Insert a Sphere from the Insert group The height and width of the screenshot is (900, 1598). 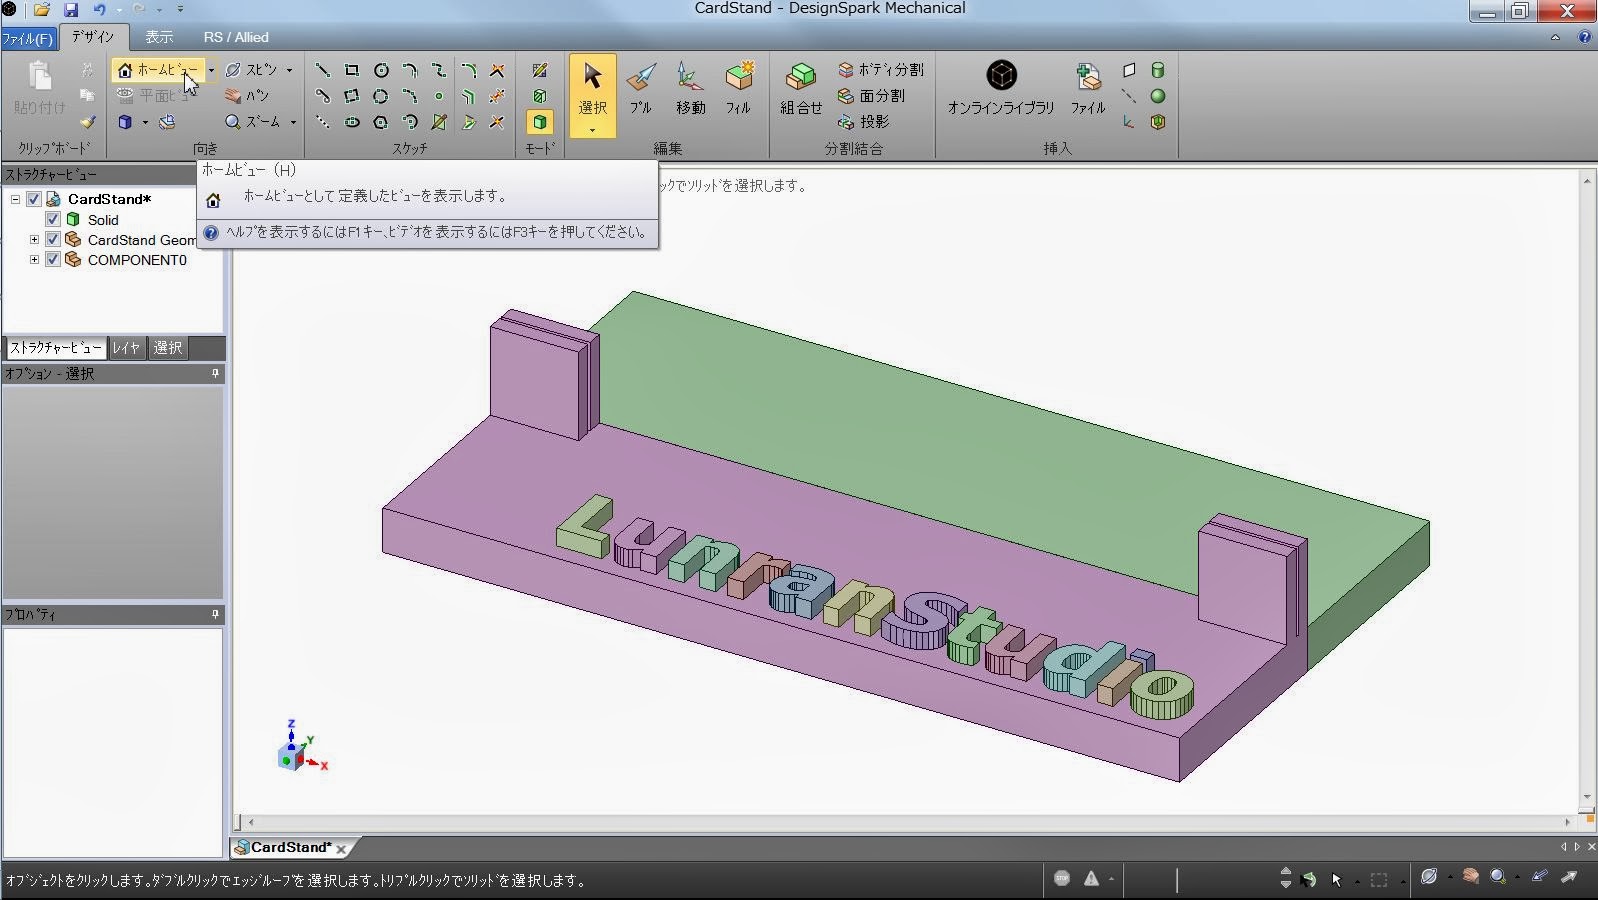[x=1158, y=96]
